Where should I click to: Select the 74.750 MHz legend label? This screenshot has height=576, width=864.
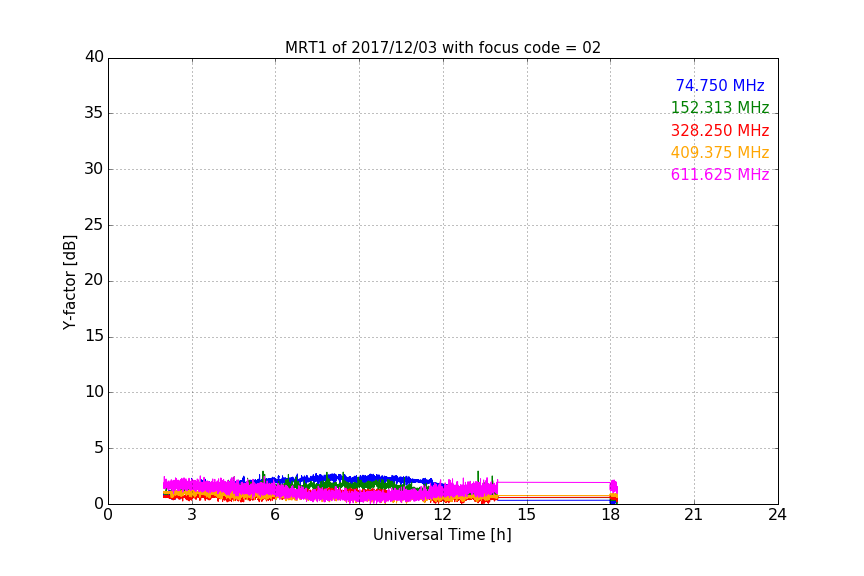[720, 85]
